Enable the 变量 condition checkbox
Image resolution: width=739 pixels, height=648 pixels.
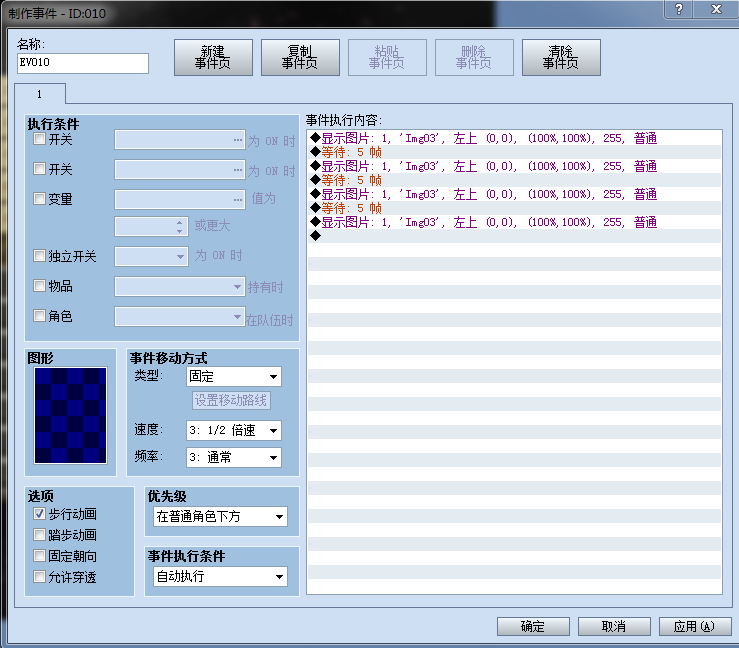(x=40, y=198)
